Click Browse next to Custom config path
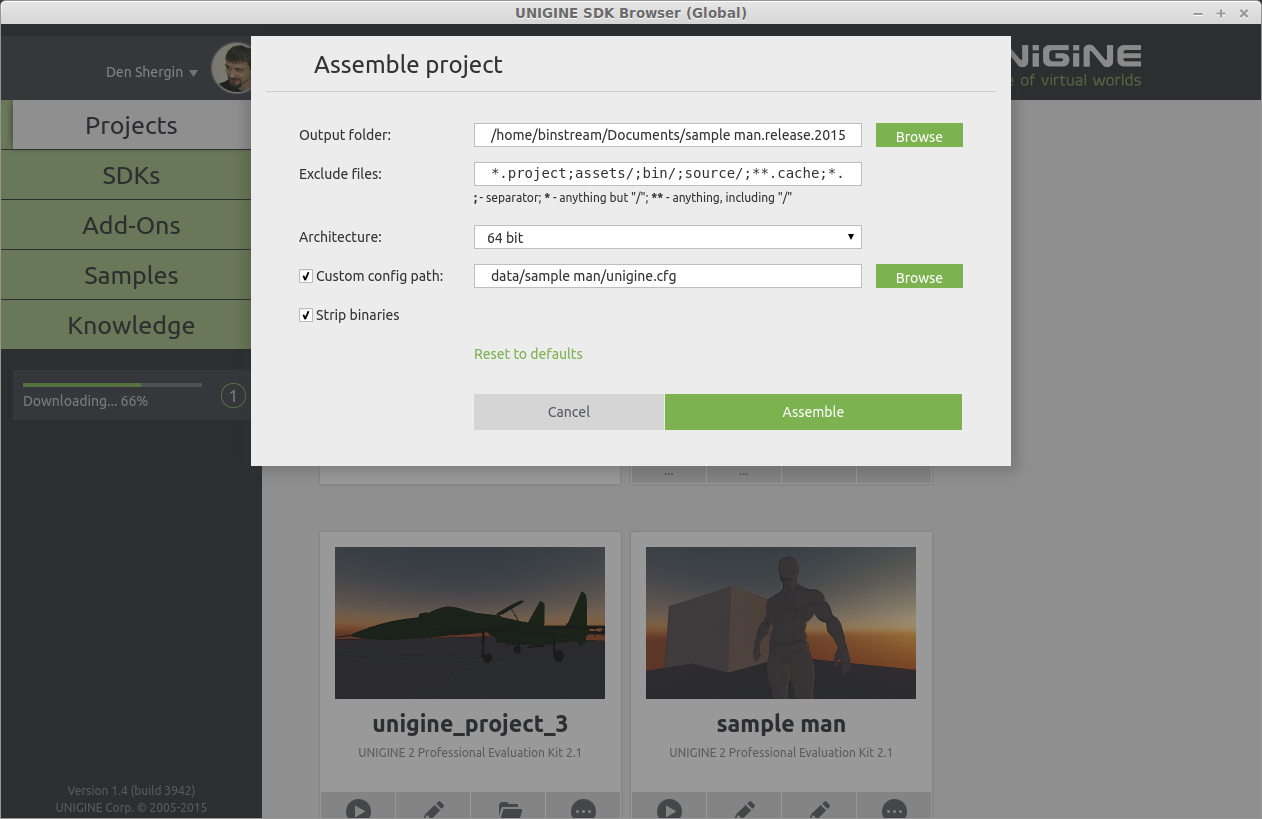The image size is (1262, 819). [x=919, y=277]
